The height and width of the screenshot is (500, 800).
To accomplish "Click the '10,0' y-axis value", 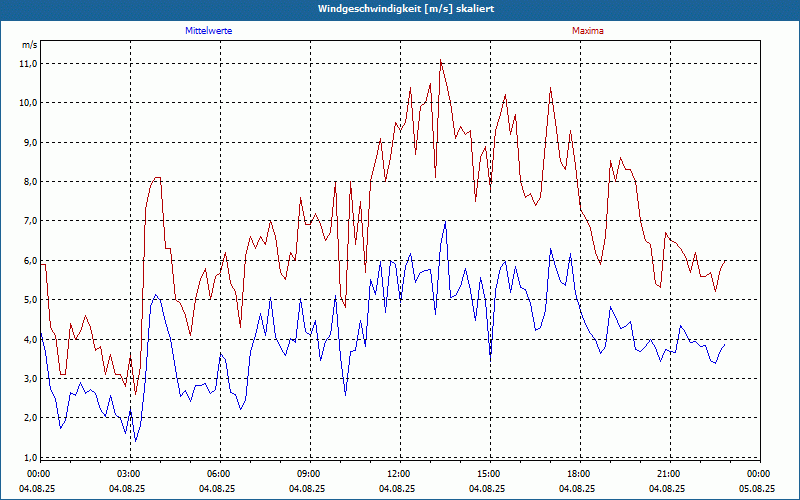I will click(x=28, y=103).
